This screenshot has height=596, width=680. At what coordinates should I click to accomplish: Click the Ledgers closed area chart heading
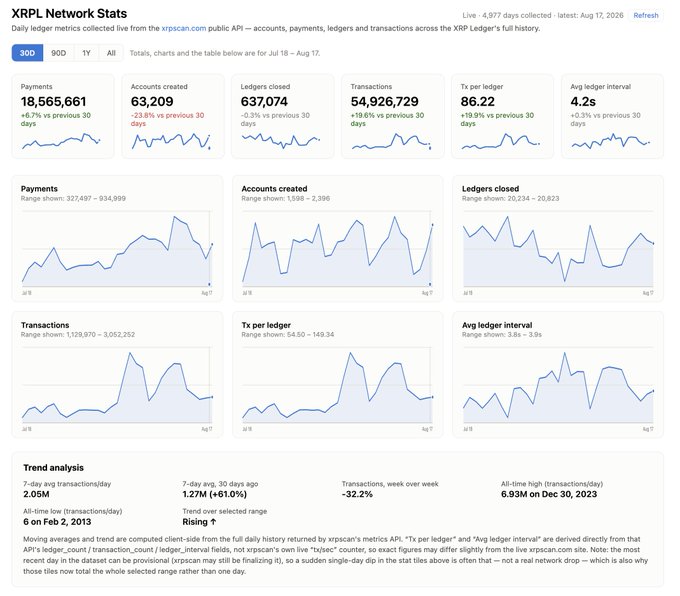tap(490, 189)
